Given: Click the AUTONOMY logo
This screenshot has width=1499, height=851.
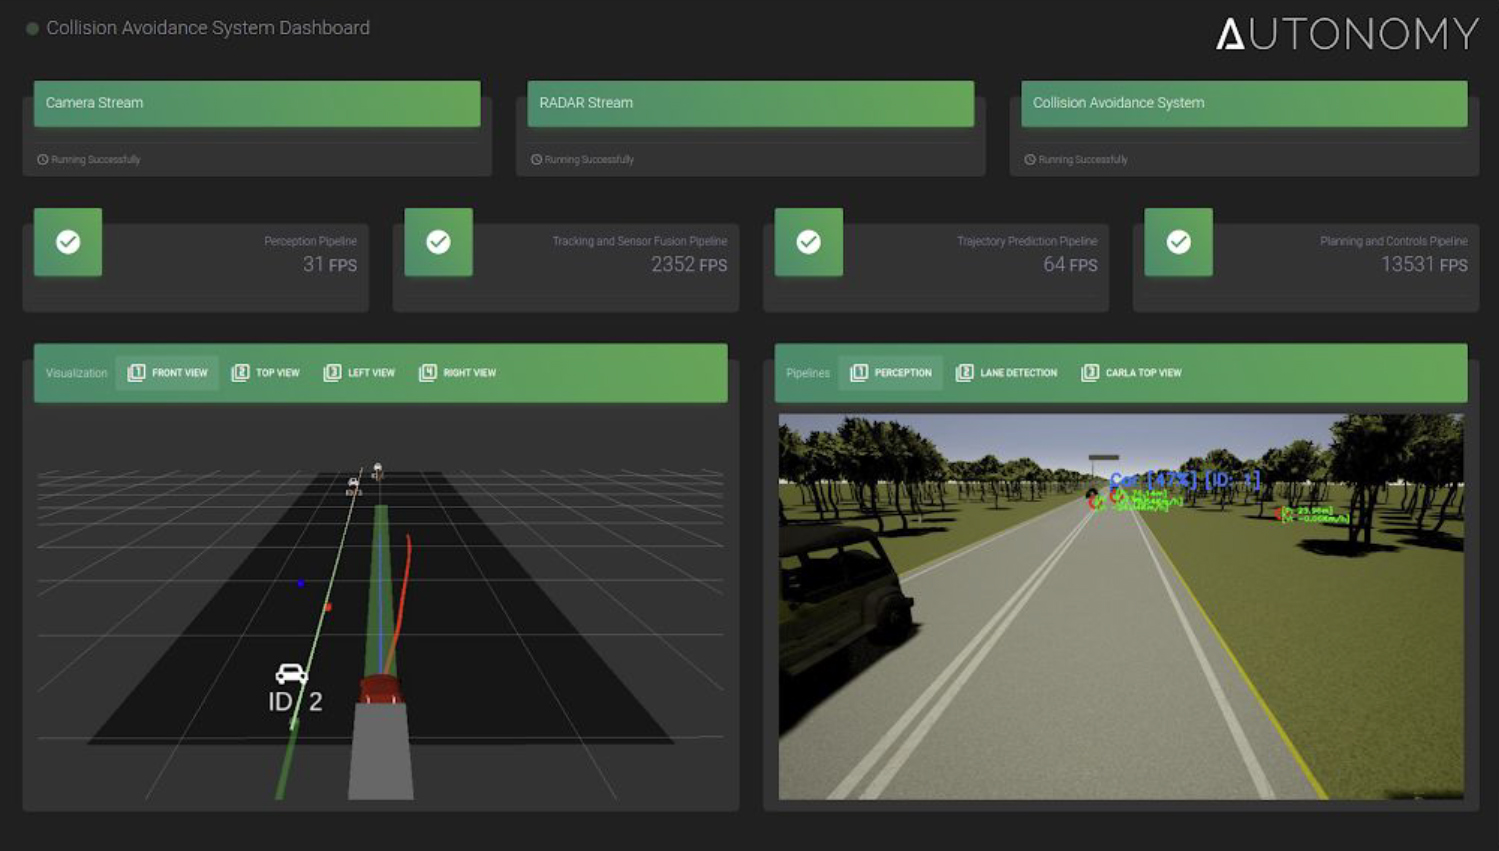Looking at the screenshot, I should click(x=1344, y=33).
